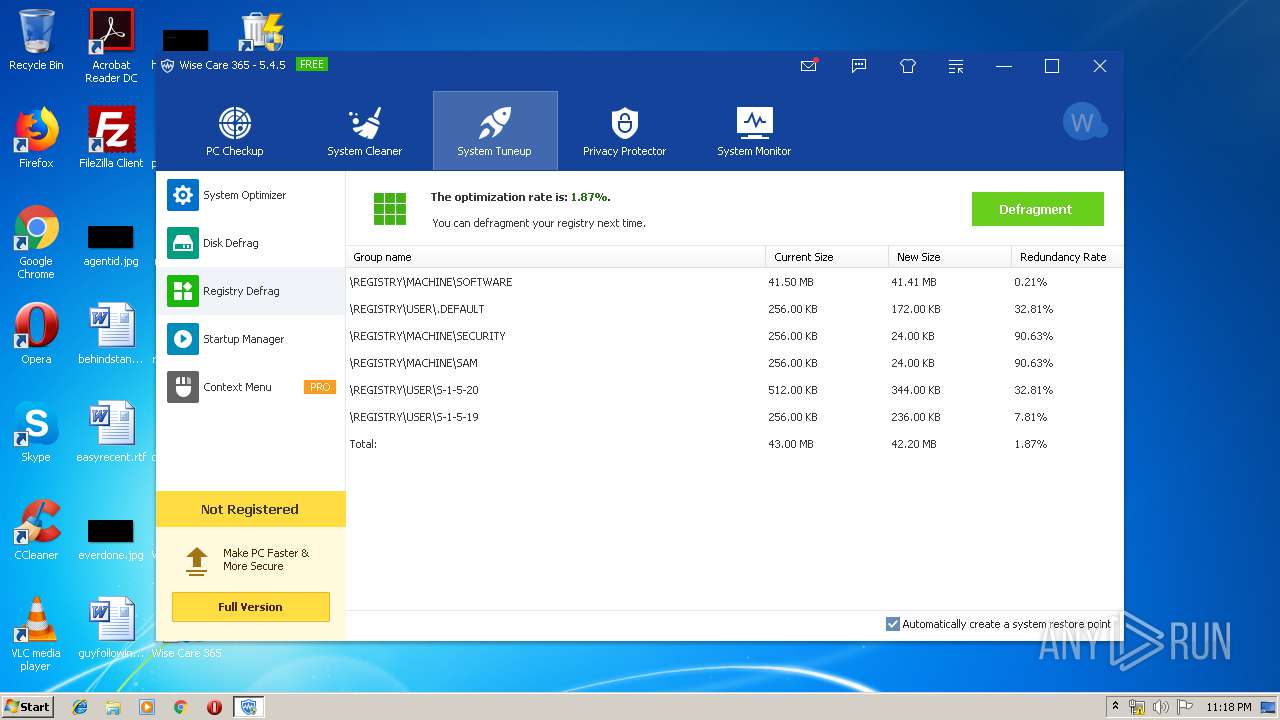Open easyrecent.rtf desktop file
The image size is (1280, 720).
pyautogui.click(x=111, y=432)
